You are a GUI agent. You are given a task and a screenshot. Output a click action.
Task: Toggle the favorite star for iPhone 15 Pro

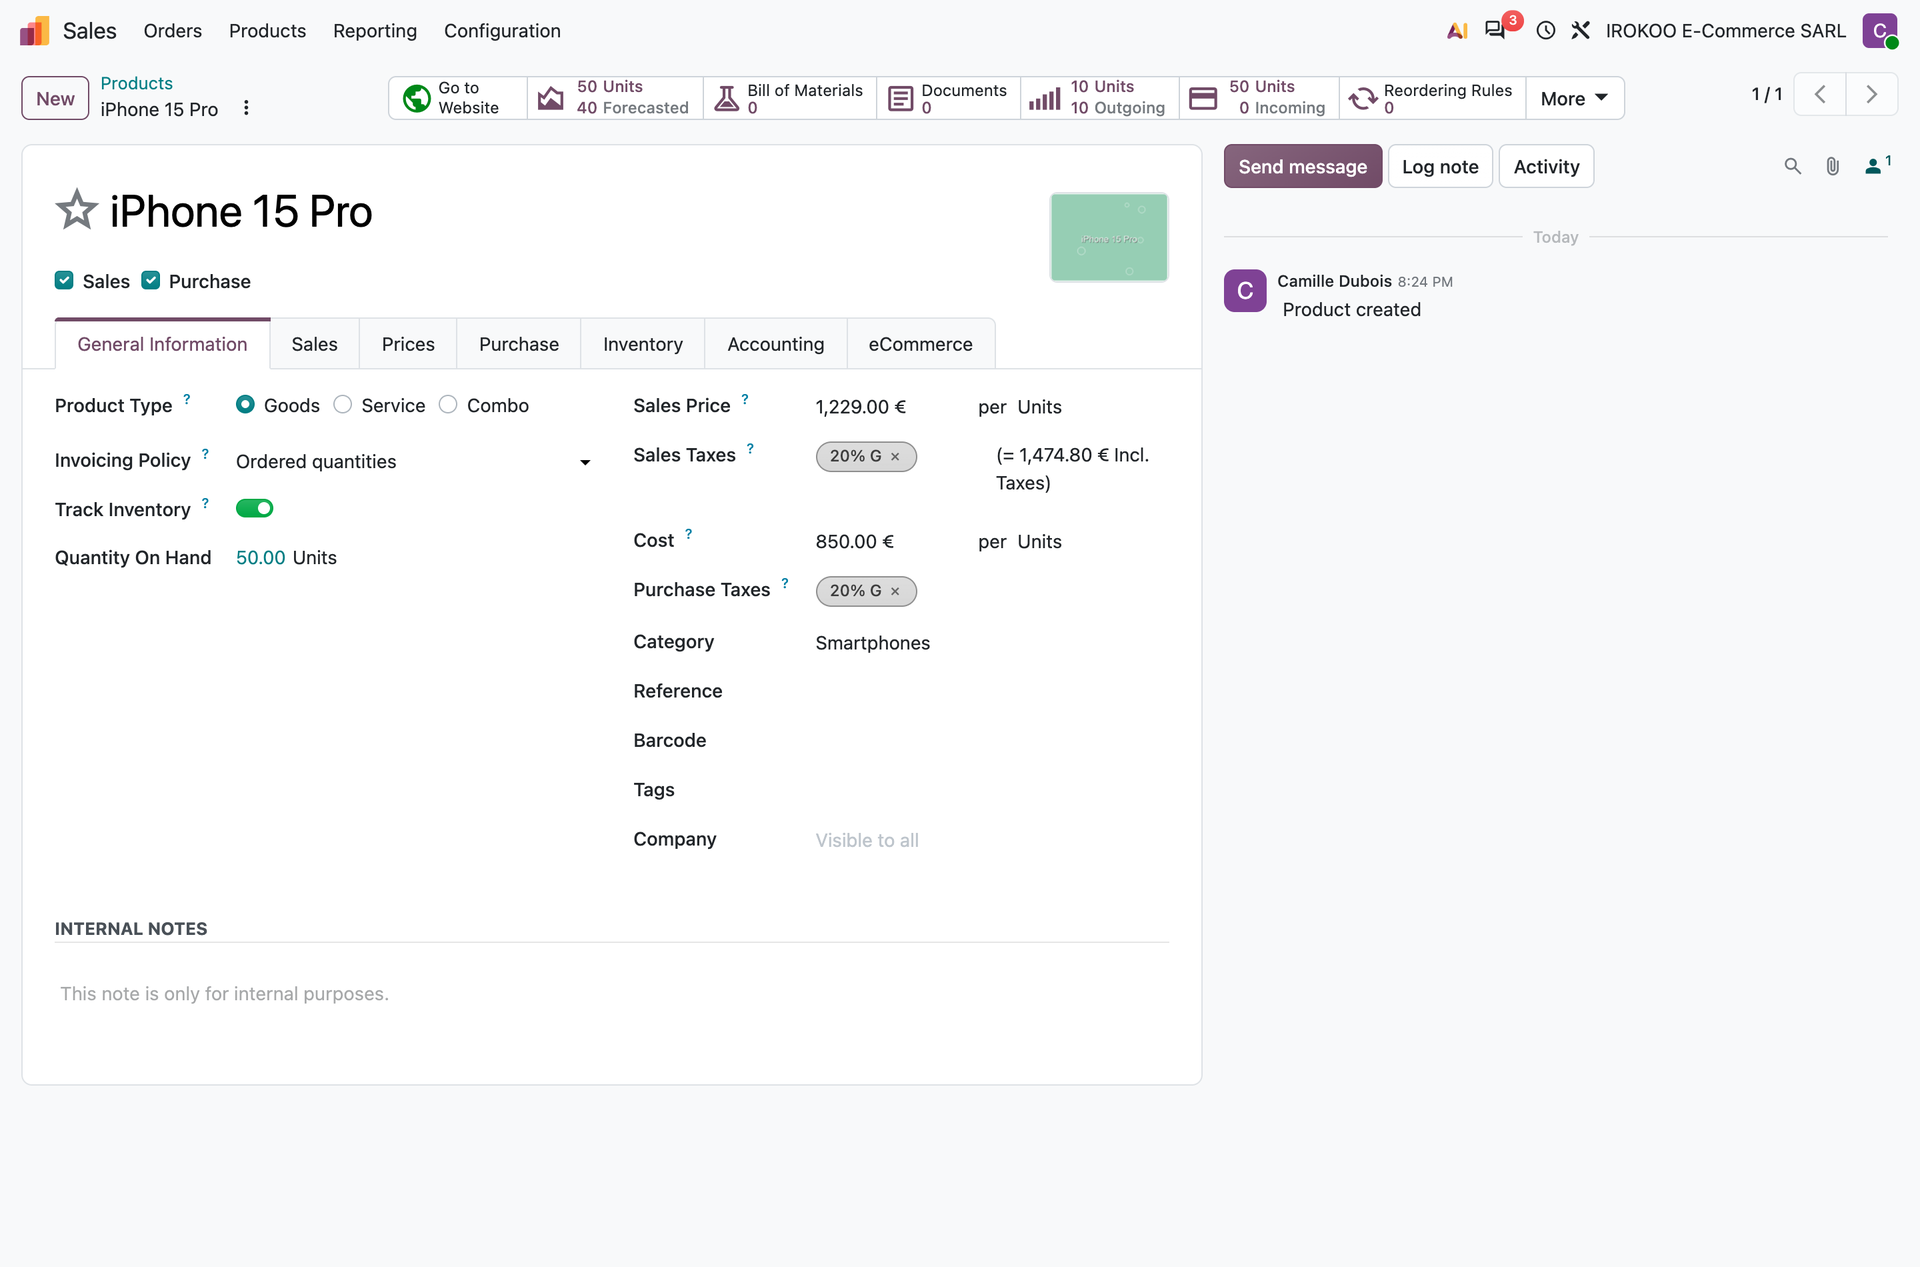(x=76, y=210)
